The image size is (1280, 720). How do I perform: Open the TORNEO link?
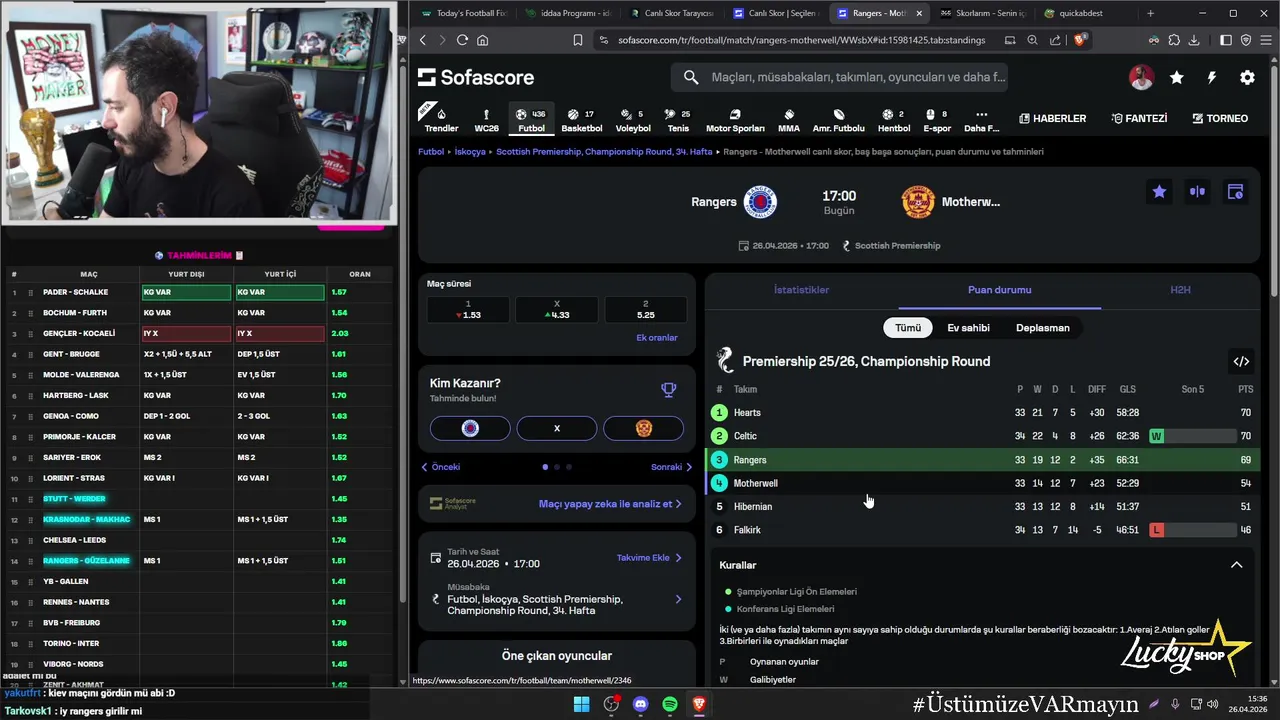click(x=1220, y=118)
